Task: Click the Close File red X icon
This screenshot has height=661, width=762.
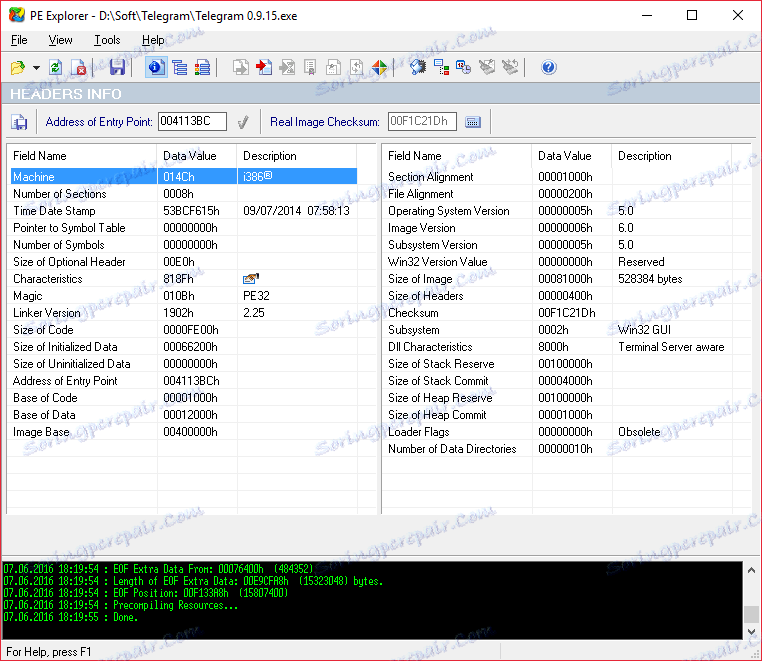Action: 79,68
